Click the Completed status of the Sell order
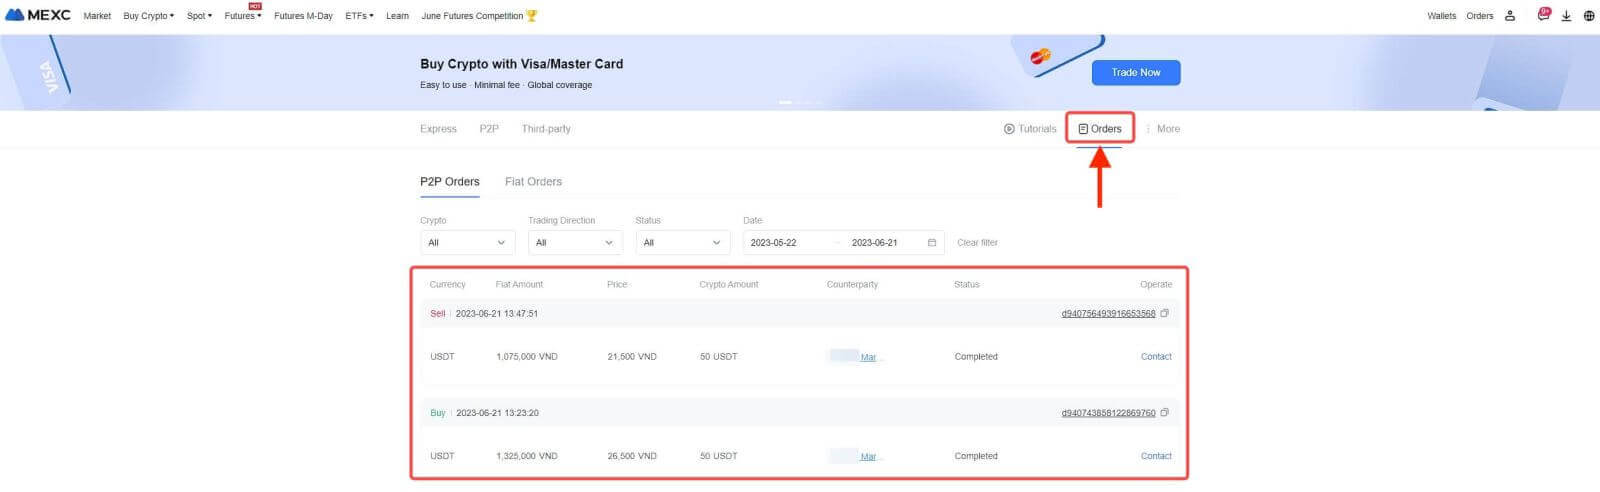Viewport: 1600px width, 492px height. tap(976, 357)
